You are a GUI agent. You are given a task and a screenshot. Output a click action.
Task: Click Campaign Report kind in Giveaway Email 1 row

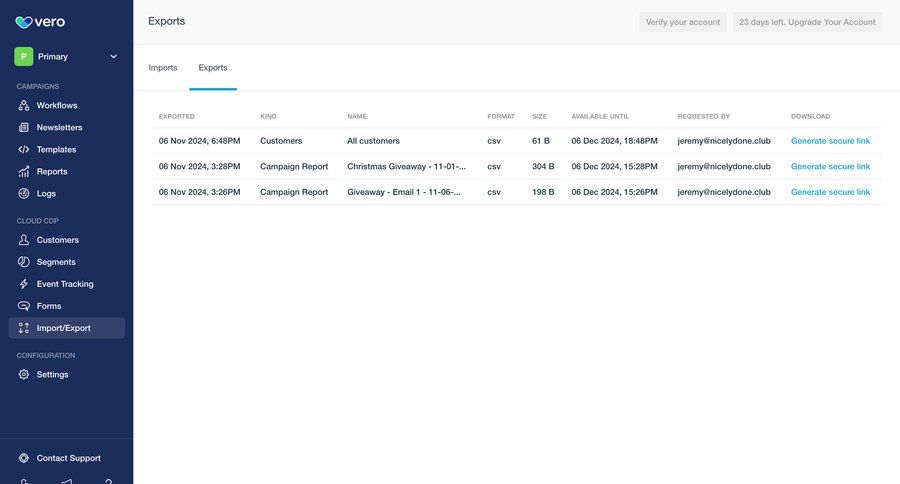coord(294,192)
